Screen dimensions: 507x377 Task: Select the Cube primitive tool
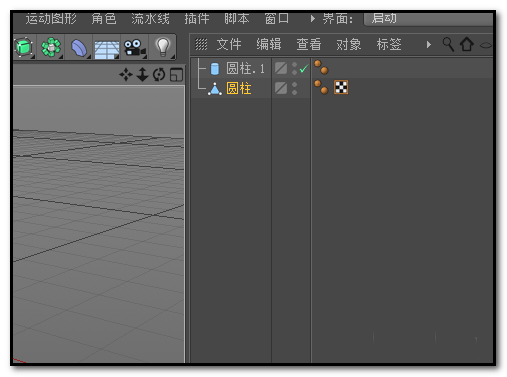pyautogui.click(x=23, y=47)
